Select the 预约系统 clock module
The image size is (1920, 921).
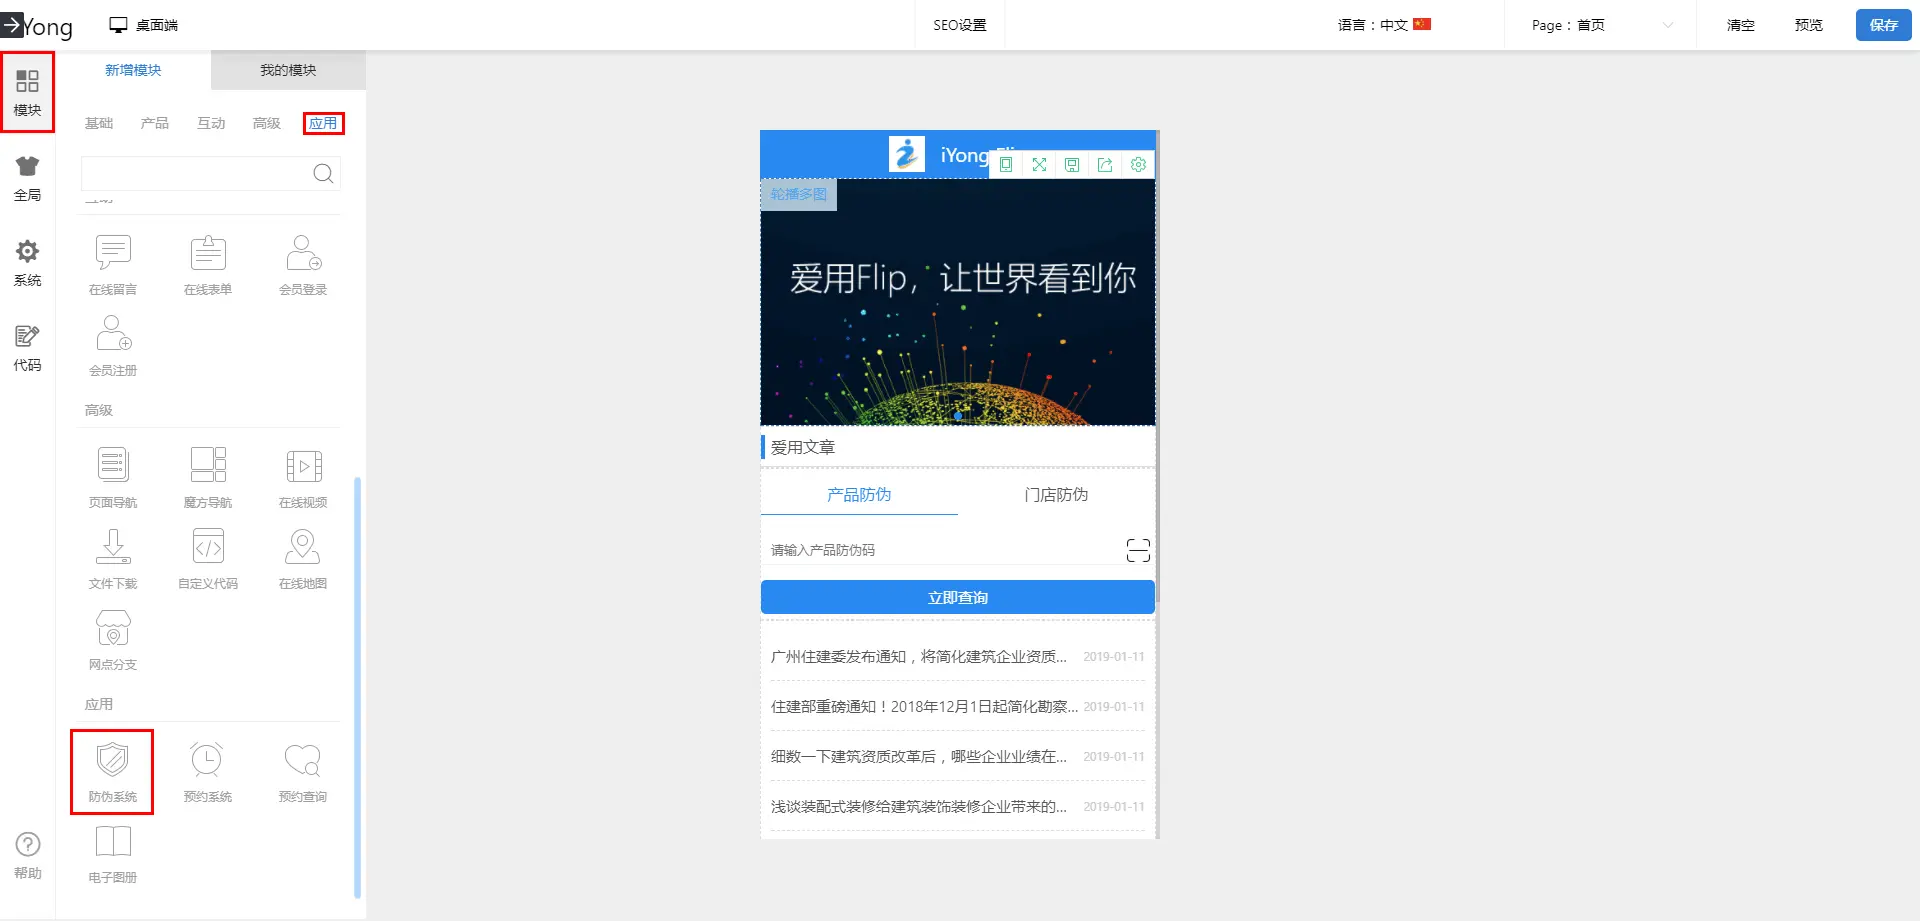pyautogui.click(x=207, y=771)
